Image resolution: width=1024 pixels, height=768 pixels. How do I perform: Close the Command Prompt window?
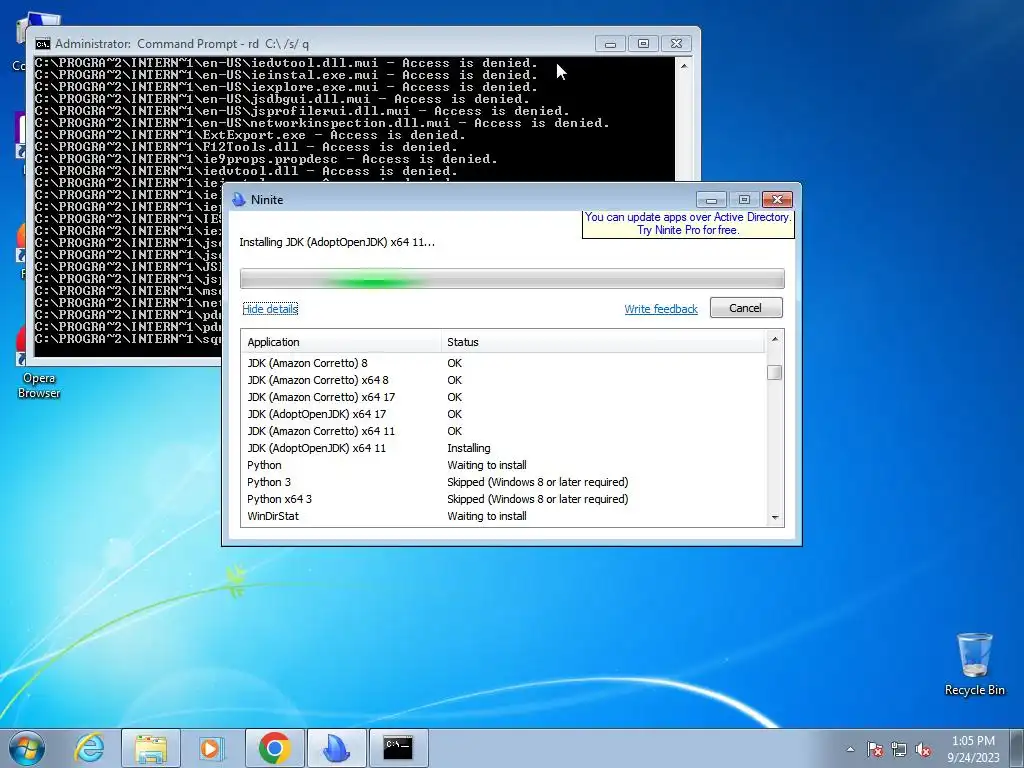click(x=677, y=44)
